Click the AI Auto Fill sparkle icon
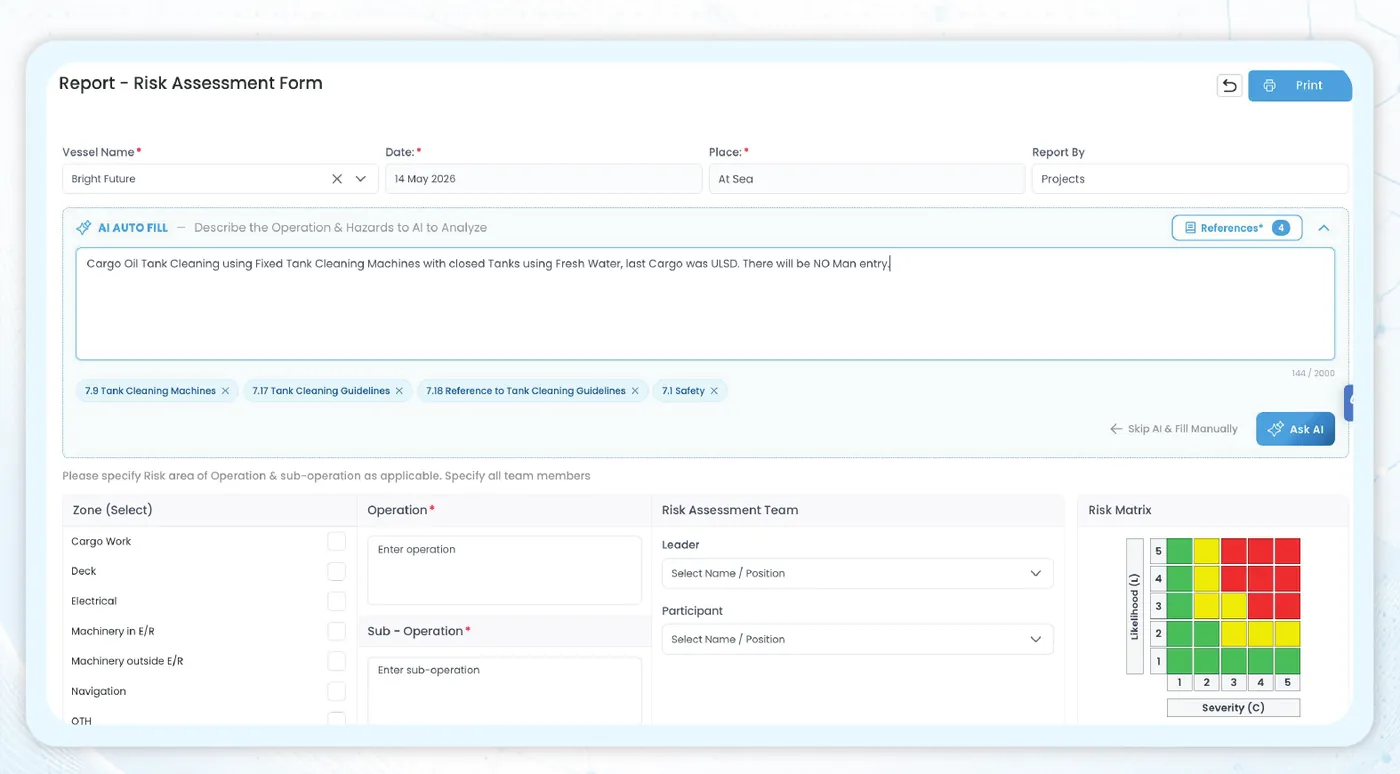The image size is (1400, 774). click(x=84, y=228)
